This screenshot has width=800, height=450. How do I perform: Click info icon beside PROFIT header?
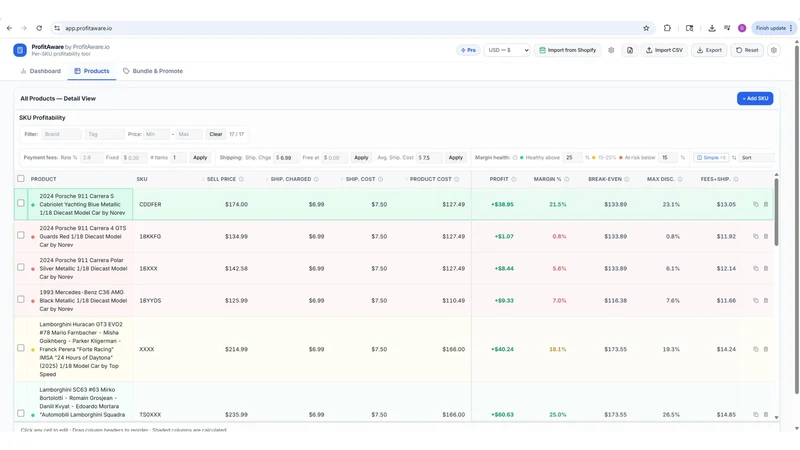point(514,179)
